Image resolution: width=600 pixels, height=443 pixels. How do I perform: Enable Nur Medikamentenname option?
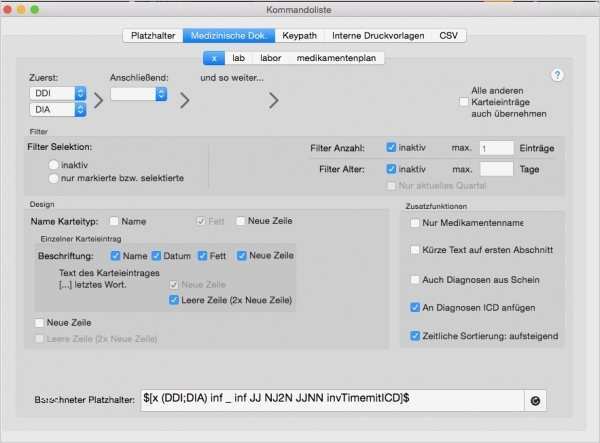pyautogui.click(x=415, y=223)
